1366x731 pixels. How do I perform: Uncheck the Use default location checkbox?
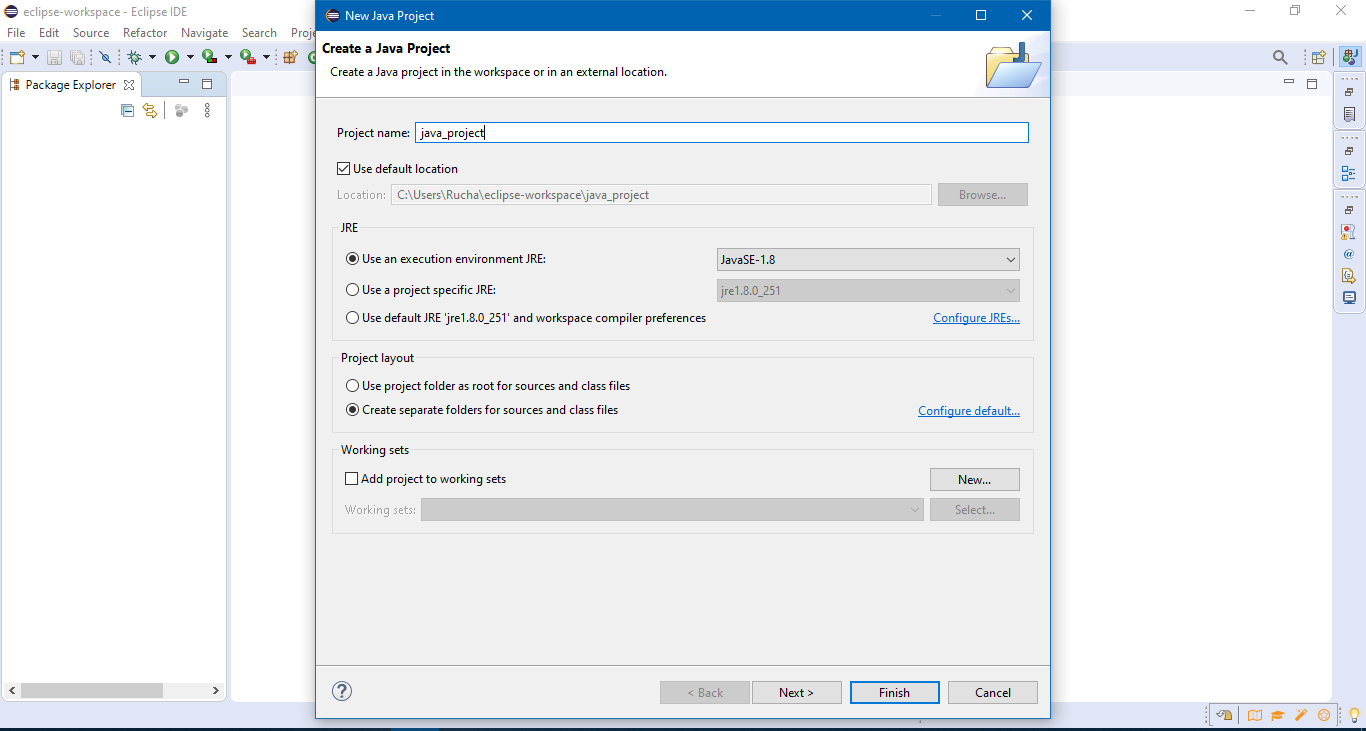pyautogui.click(x=344, y=168)
